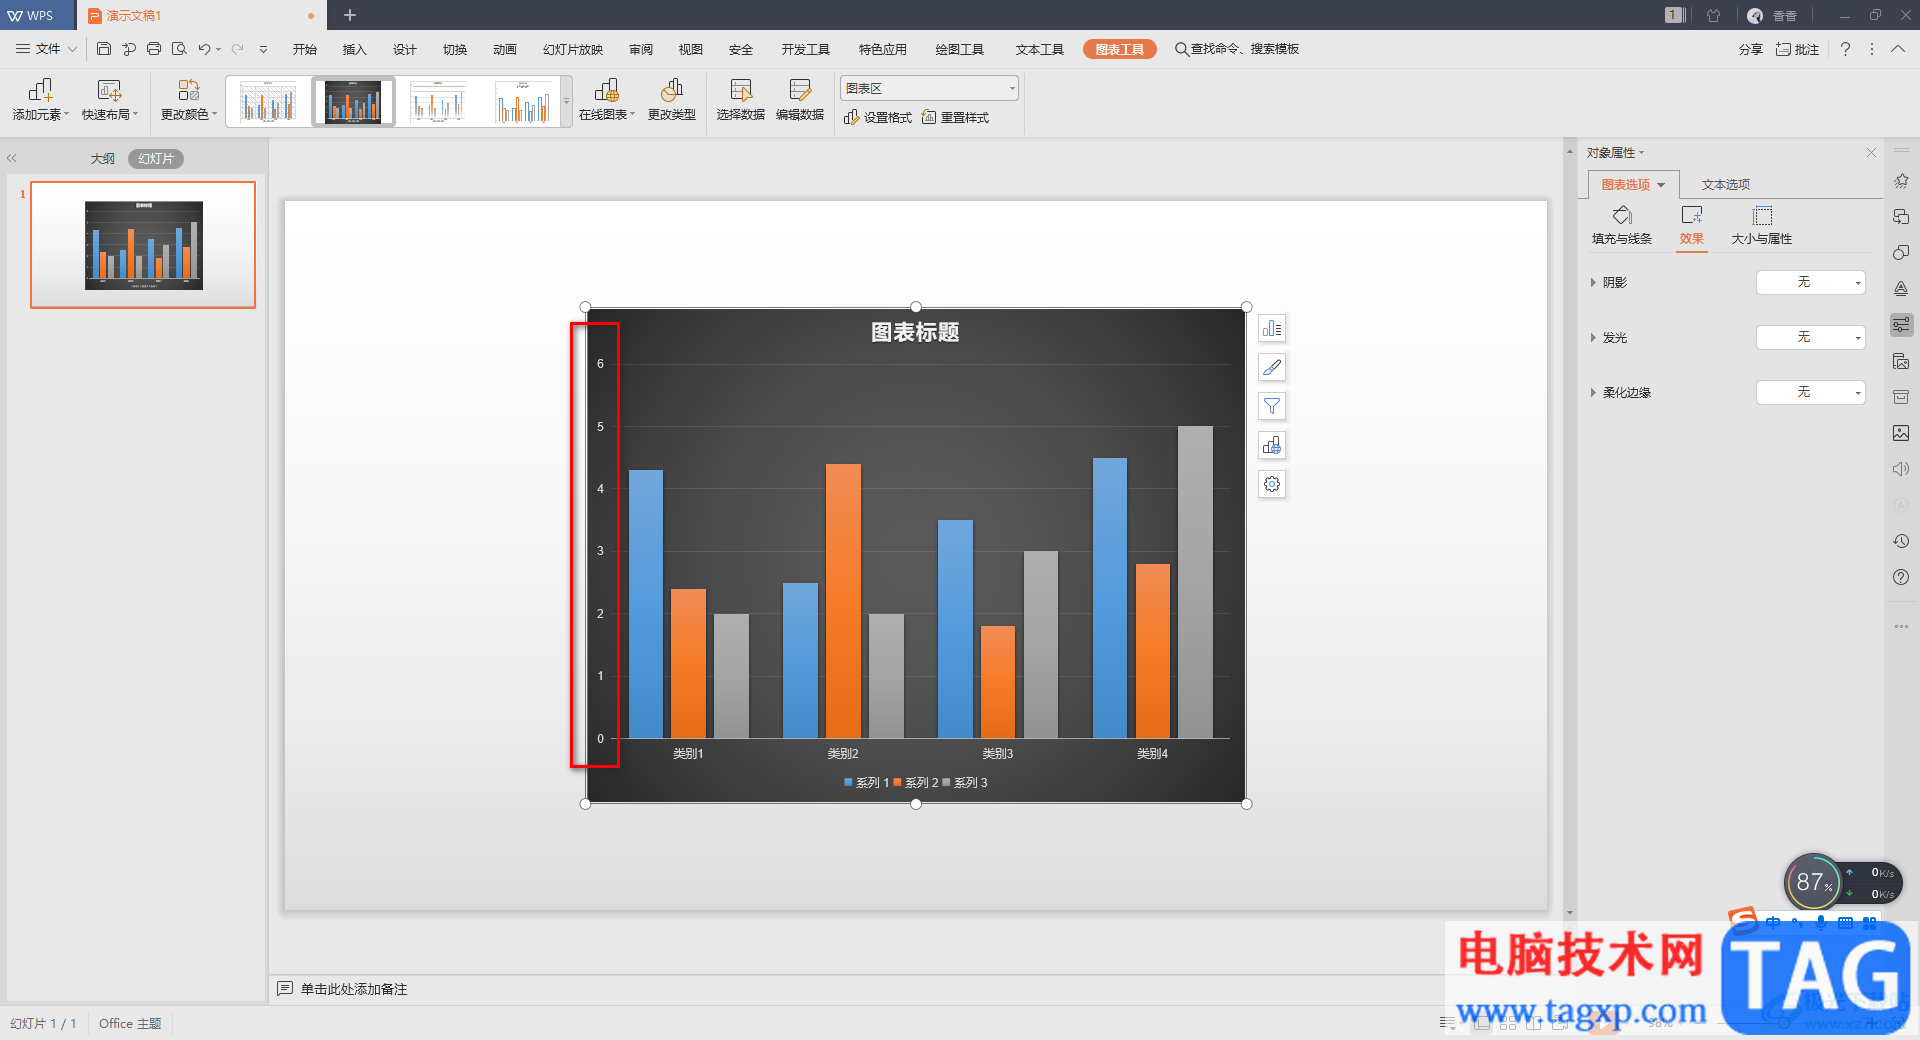Open the Home (开始) ribbon tab
1920x1040 pixels.
pos(305,49)
